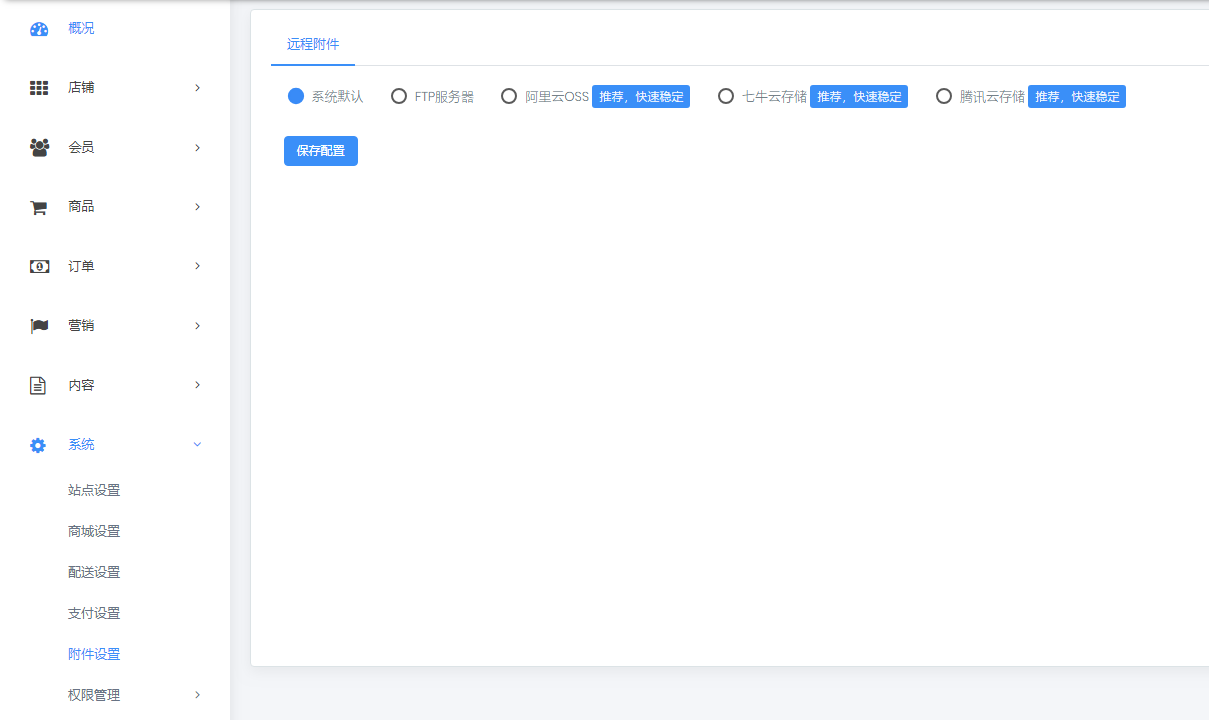Click the 订单 menu label

click(81, 266)
